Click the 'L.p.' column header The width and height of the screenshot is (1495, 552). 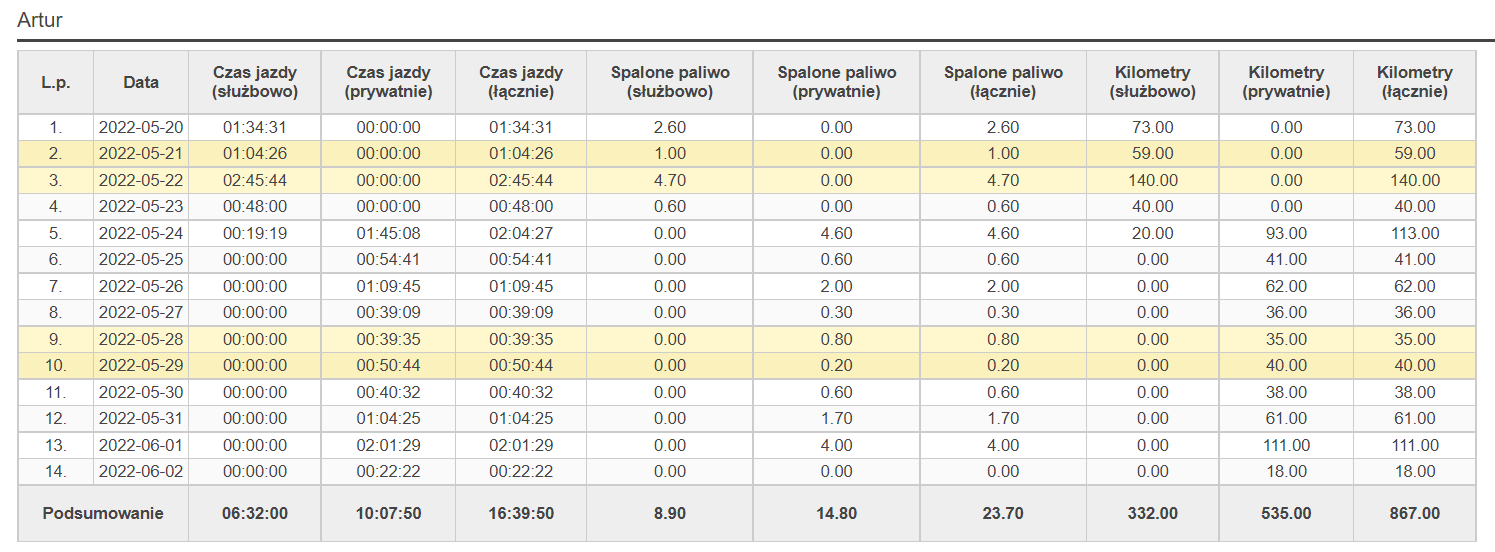pyautogui.click(x=56, y=82)
